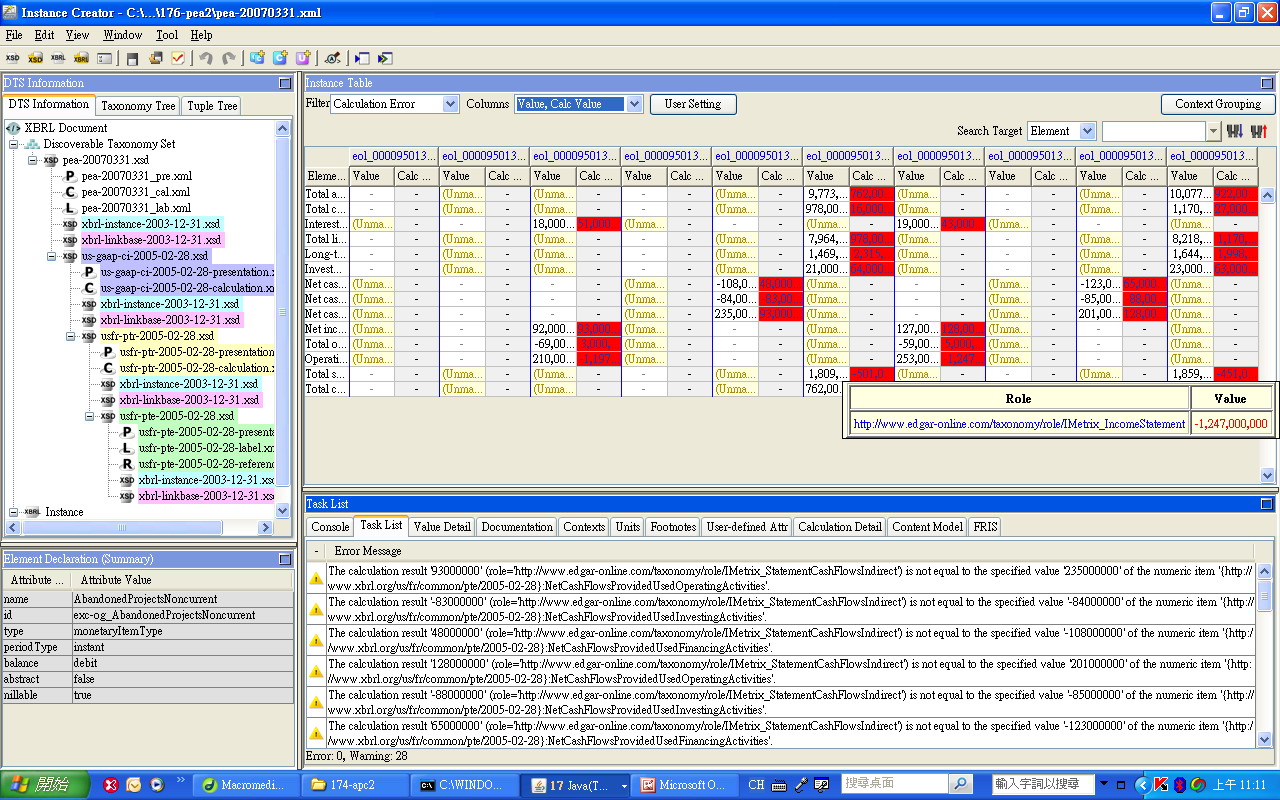Open the Tool menu
Viewport: 1280px width, 800px height.
click(x=167, y=35)
